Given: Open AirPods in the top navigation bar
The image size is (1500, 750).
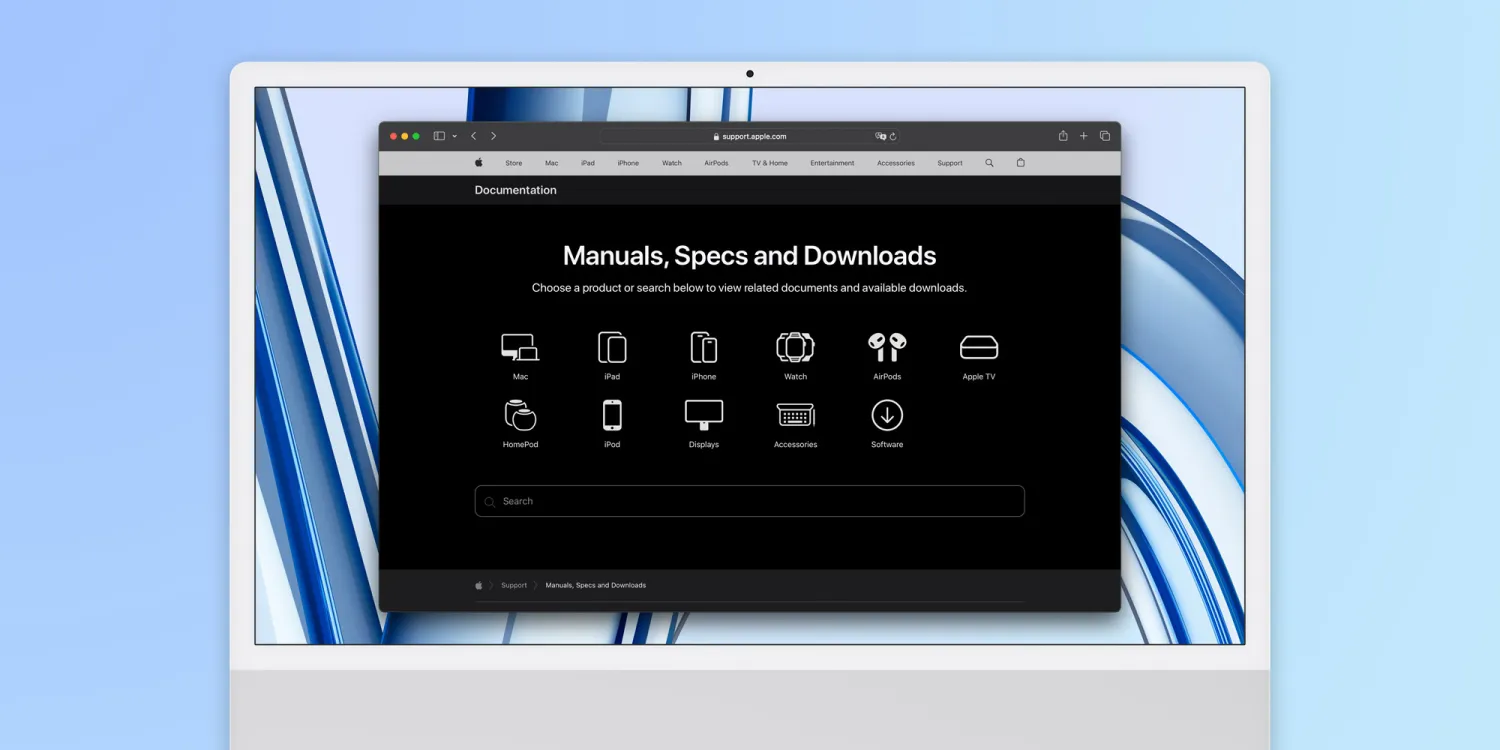Looking at the screenshot, I should pyautogui.click(x=716, y=163).
